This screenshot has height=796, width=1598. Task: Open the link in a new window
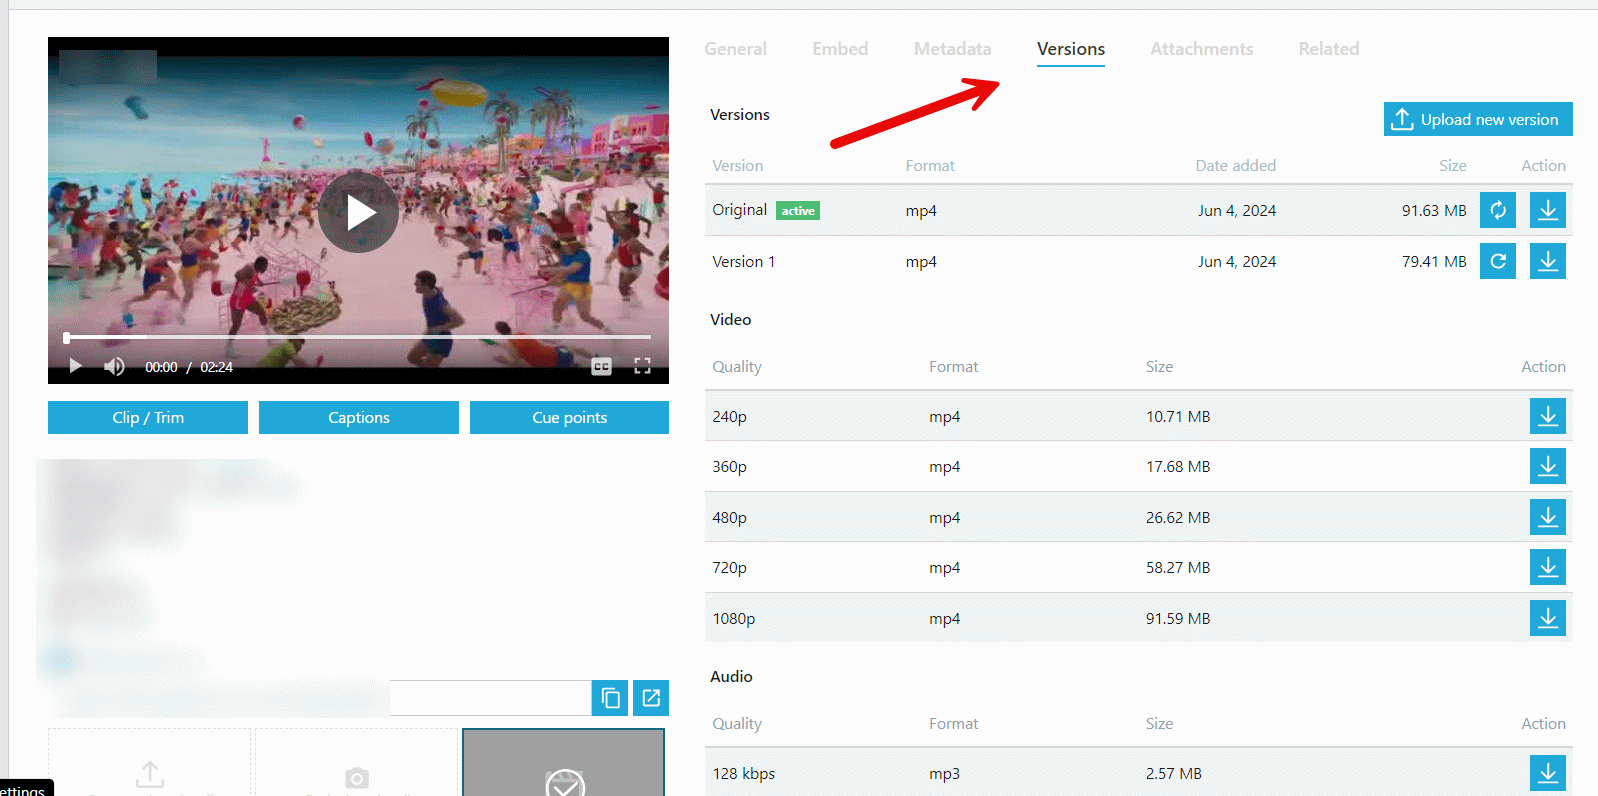pyautogui.click(x=651, y=698)
